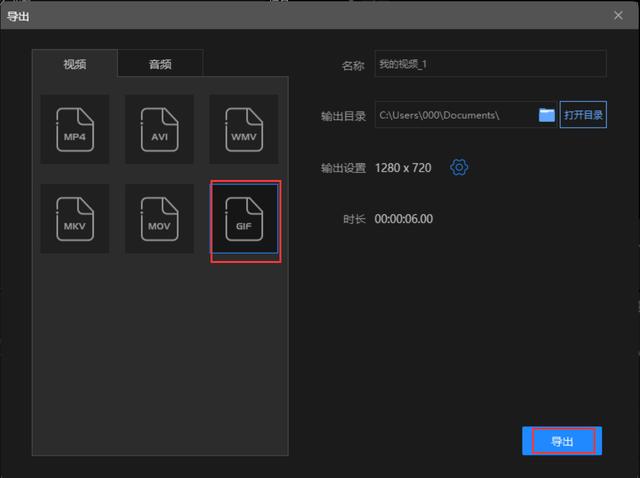Choose AVI as export format
This screenshot has width=640, height=478.
159,130
